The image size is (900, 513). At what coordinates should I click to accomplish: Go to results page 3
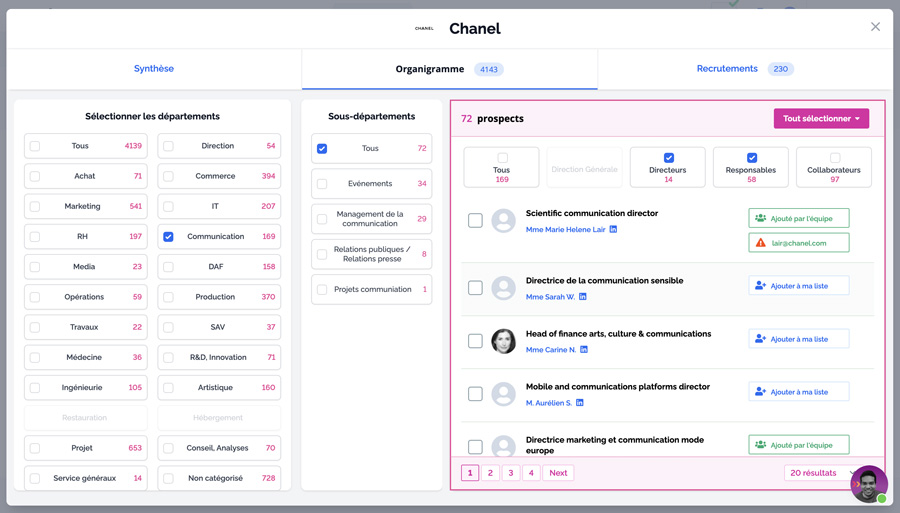(x=511, y=473)
